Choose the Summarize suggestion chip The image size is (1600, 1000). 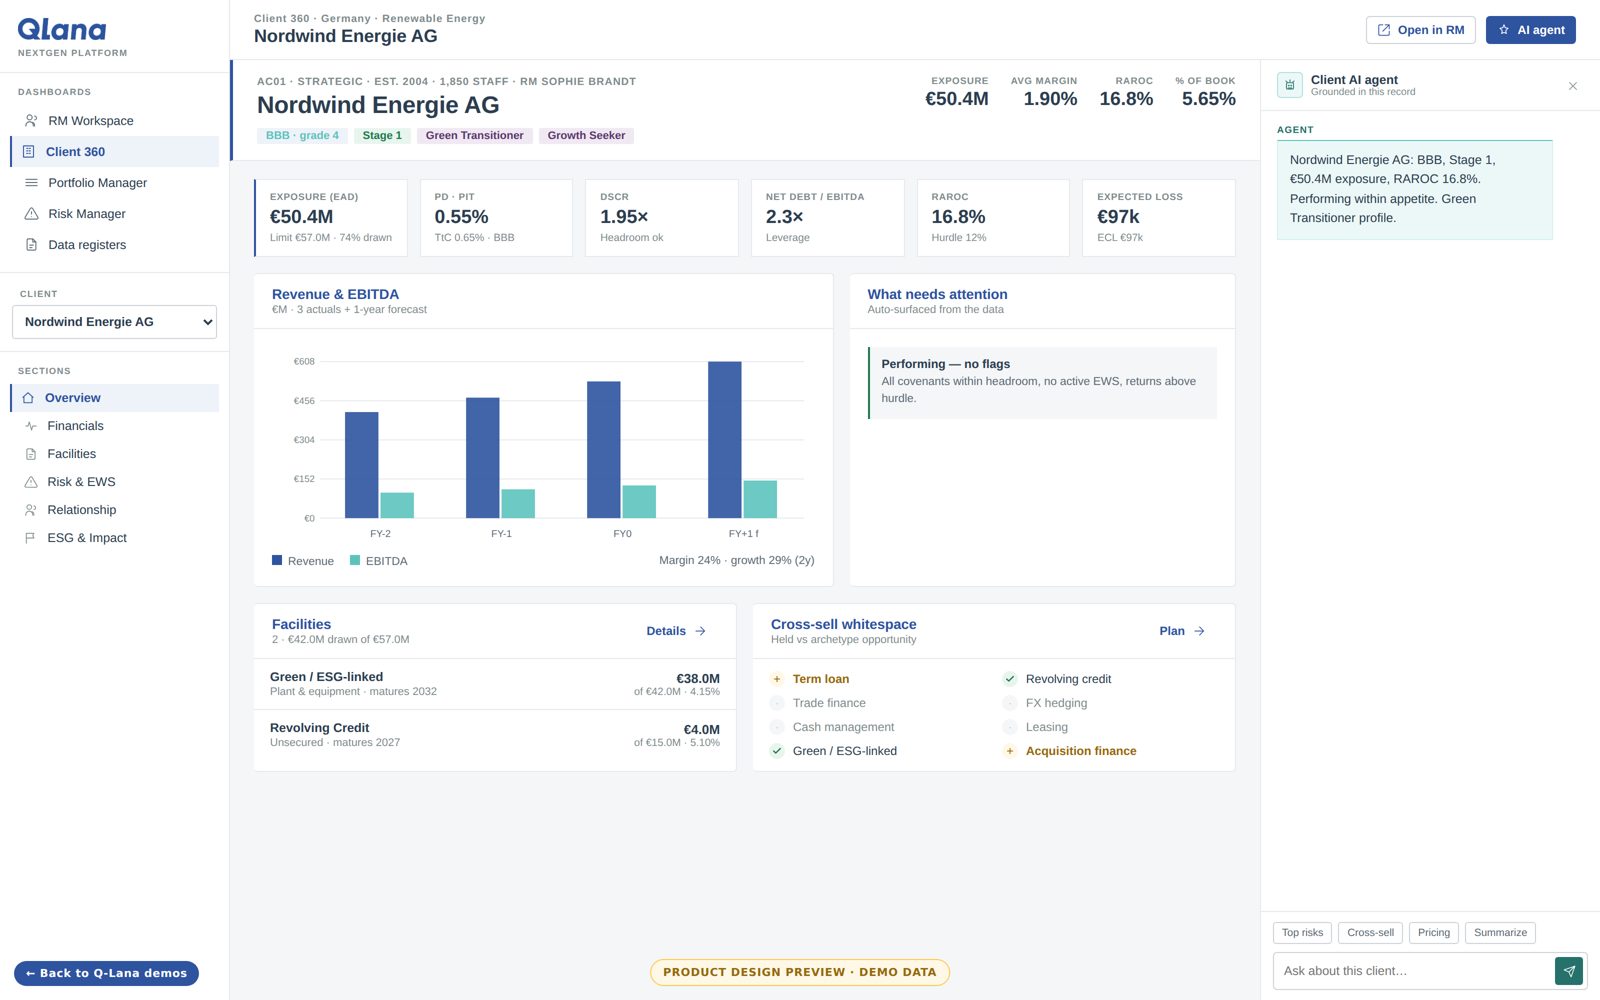click(x=1500, y=933)
